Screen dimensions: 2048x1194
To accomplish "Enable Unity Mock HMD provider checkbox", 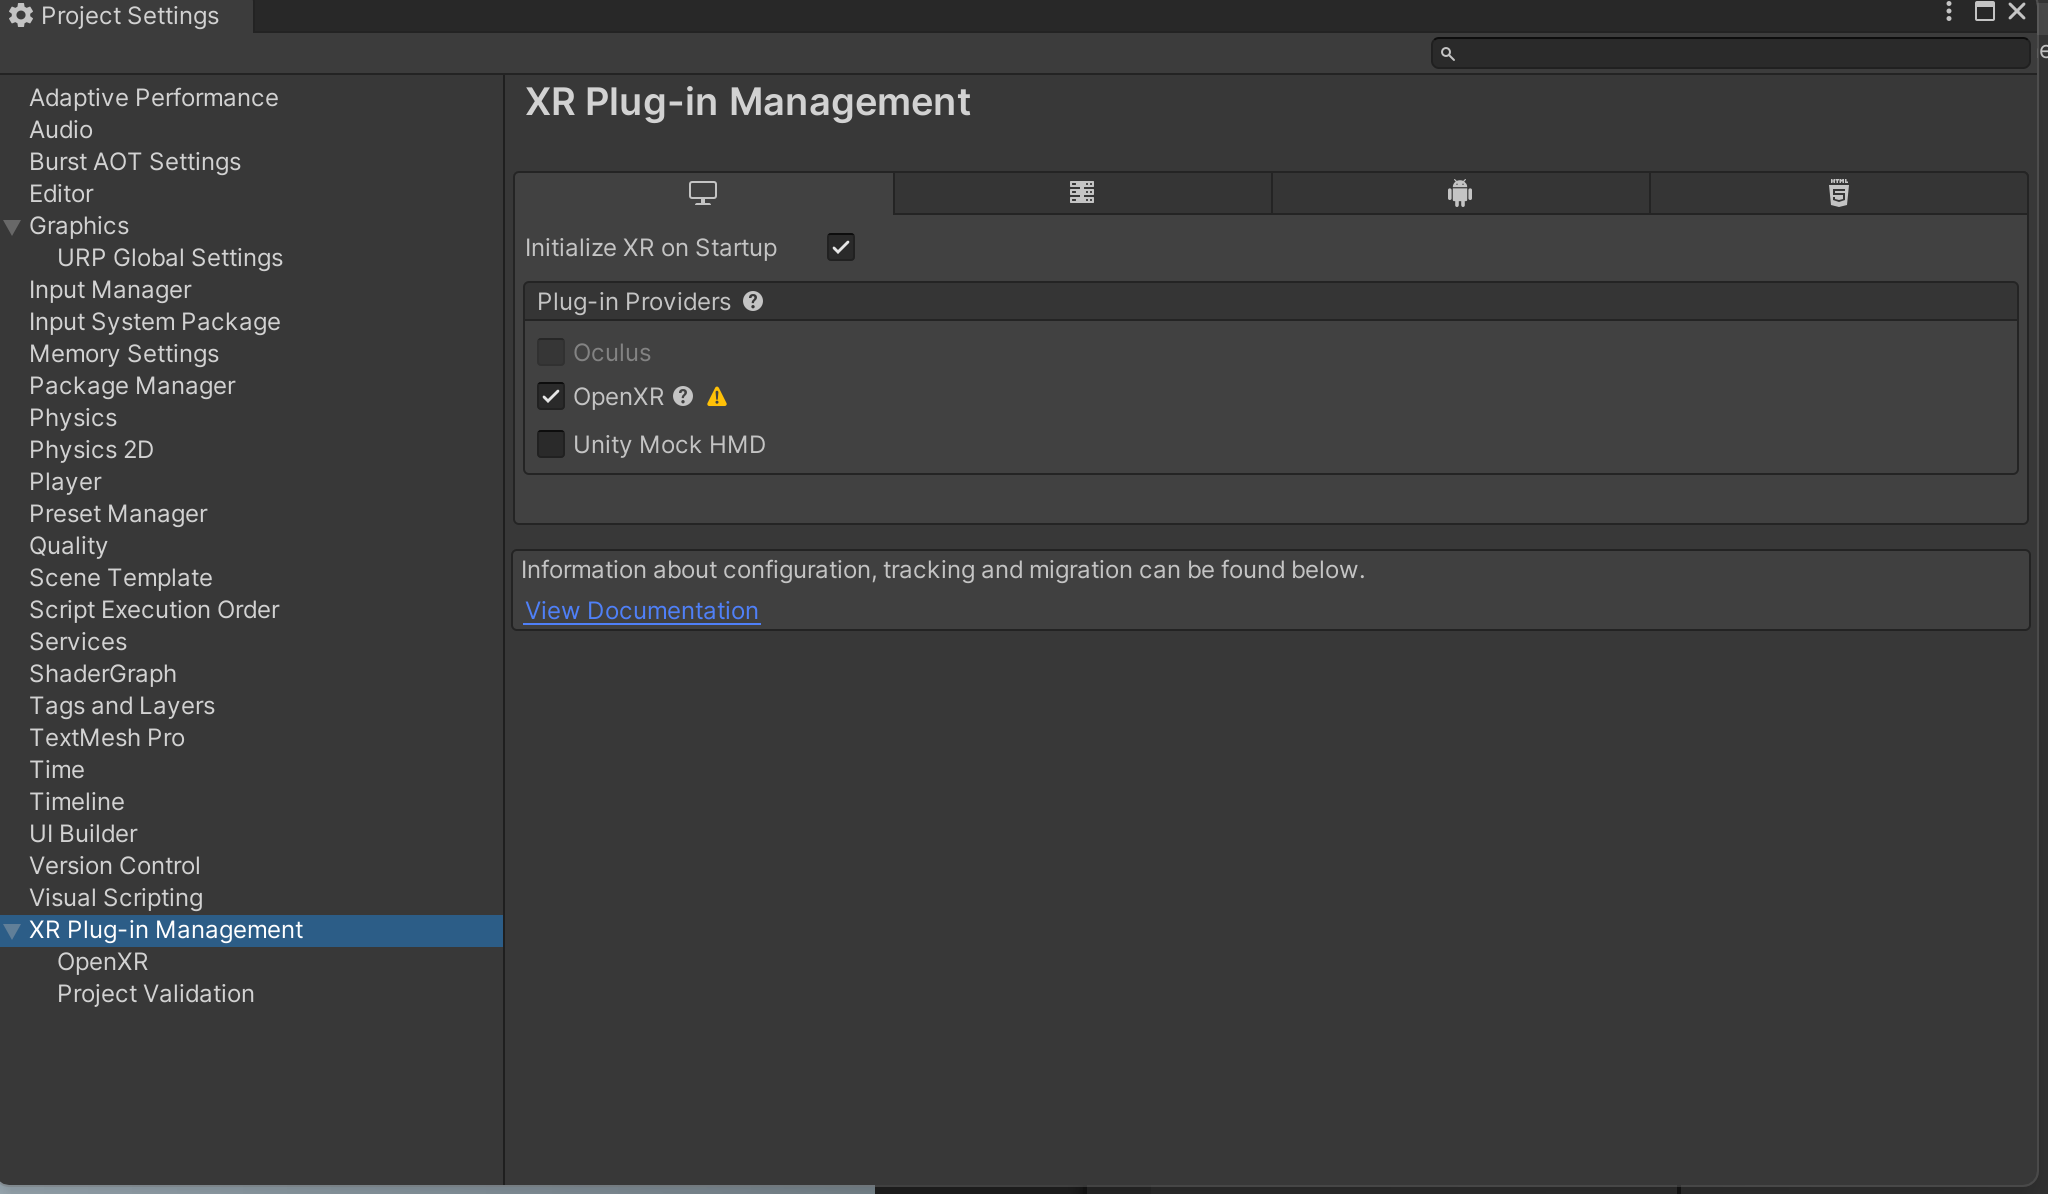I will tap(551, 444).
